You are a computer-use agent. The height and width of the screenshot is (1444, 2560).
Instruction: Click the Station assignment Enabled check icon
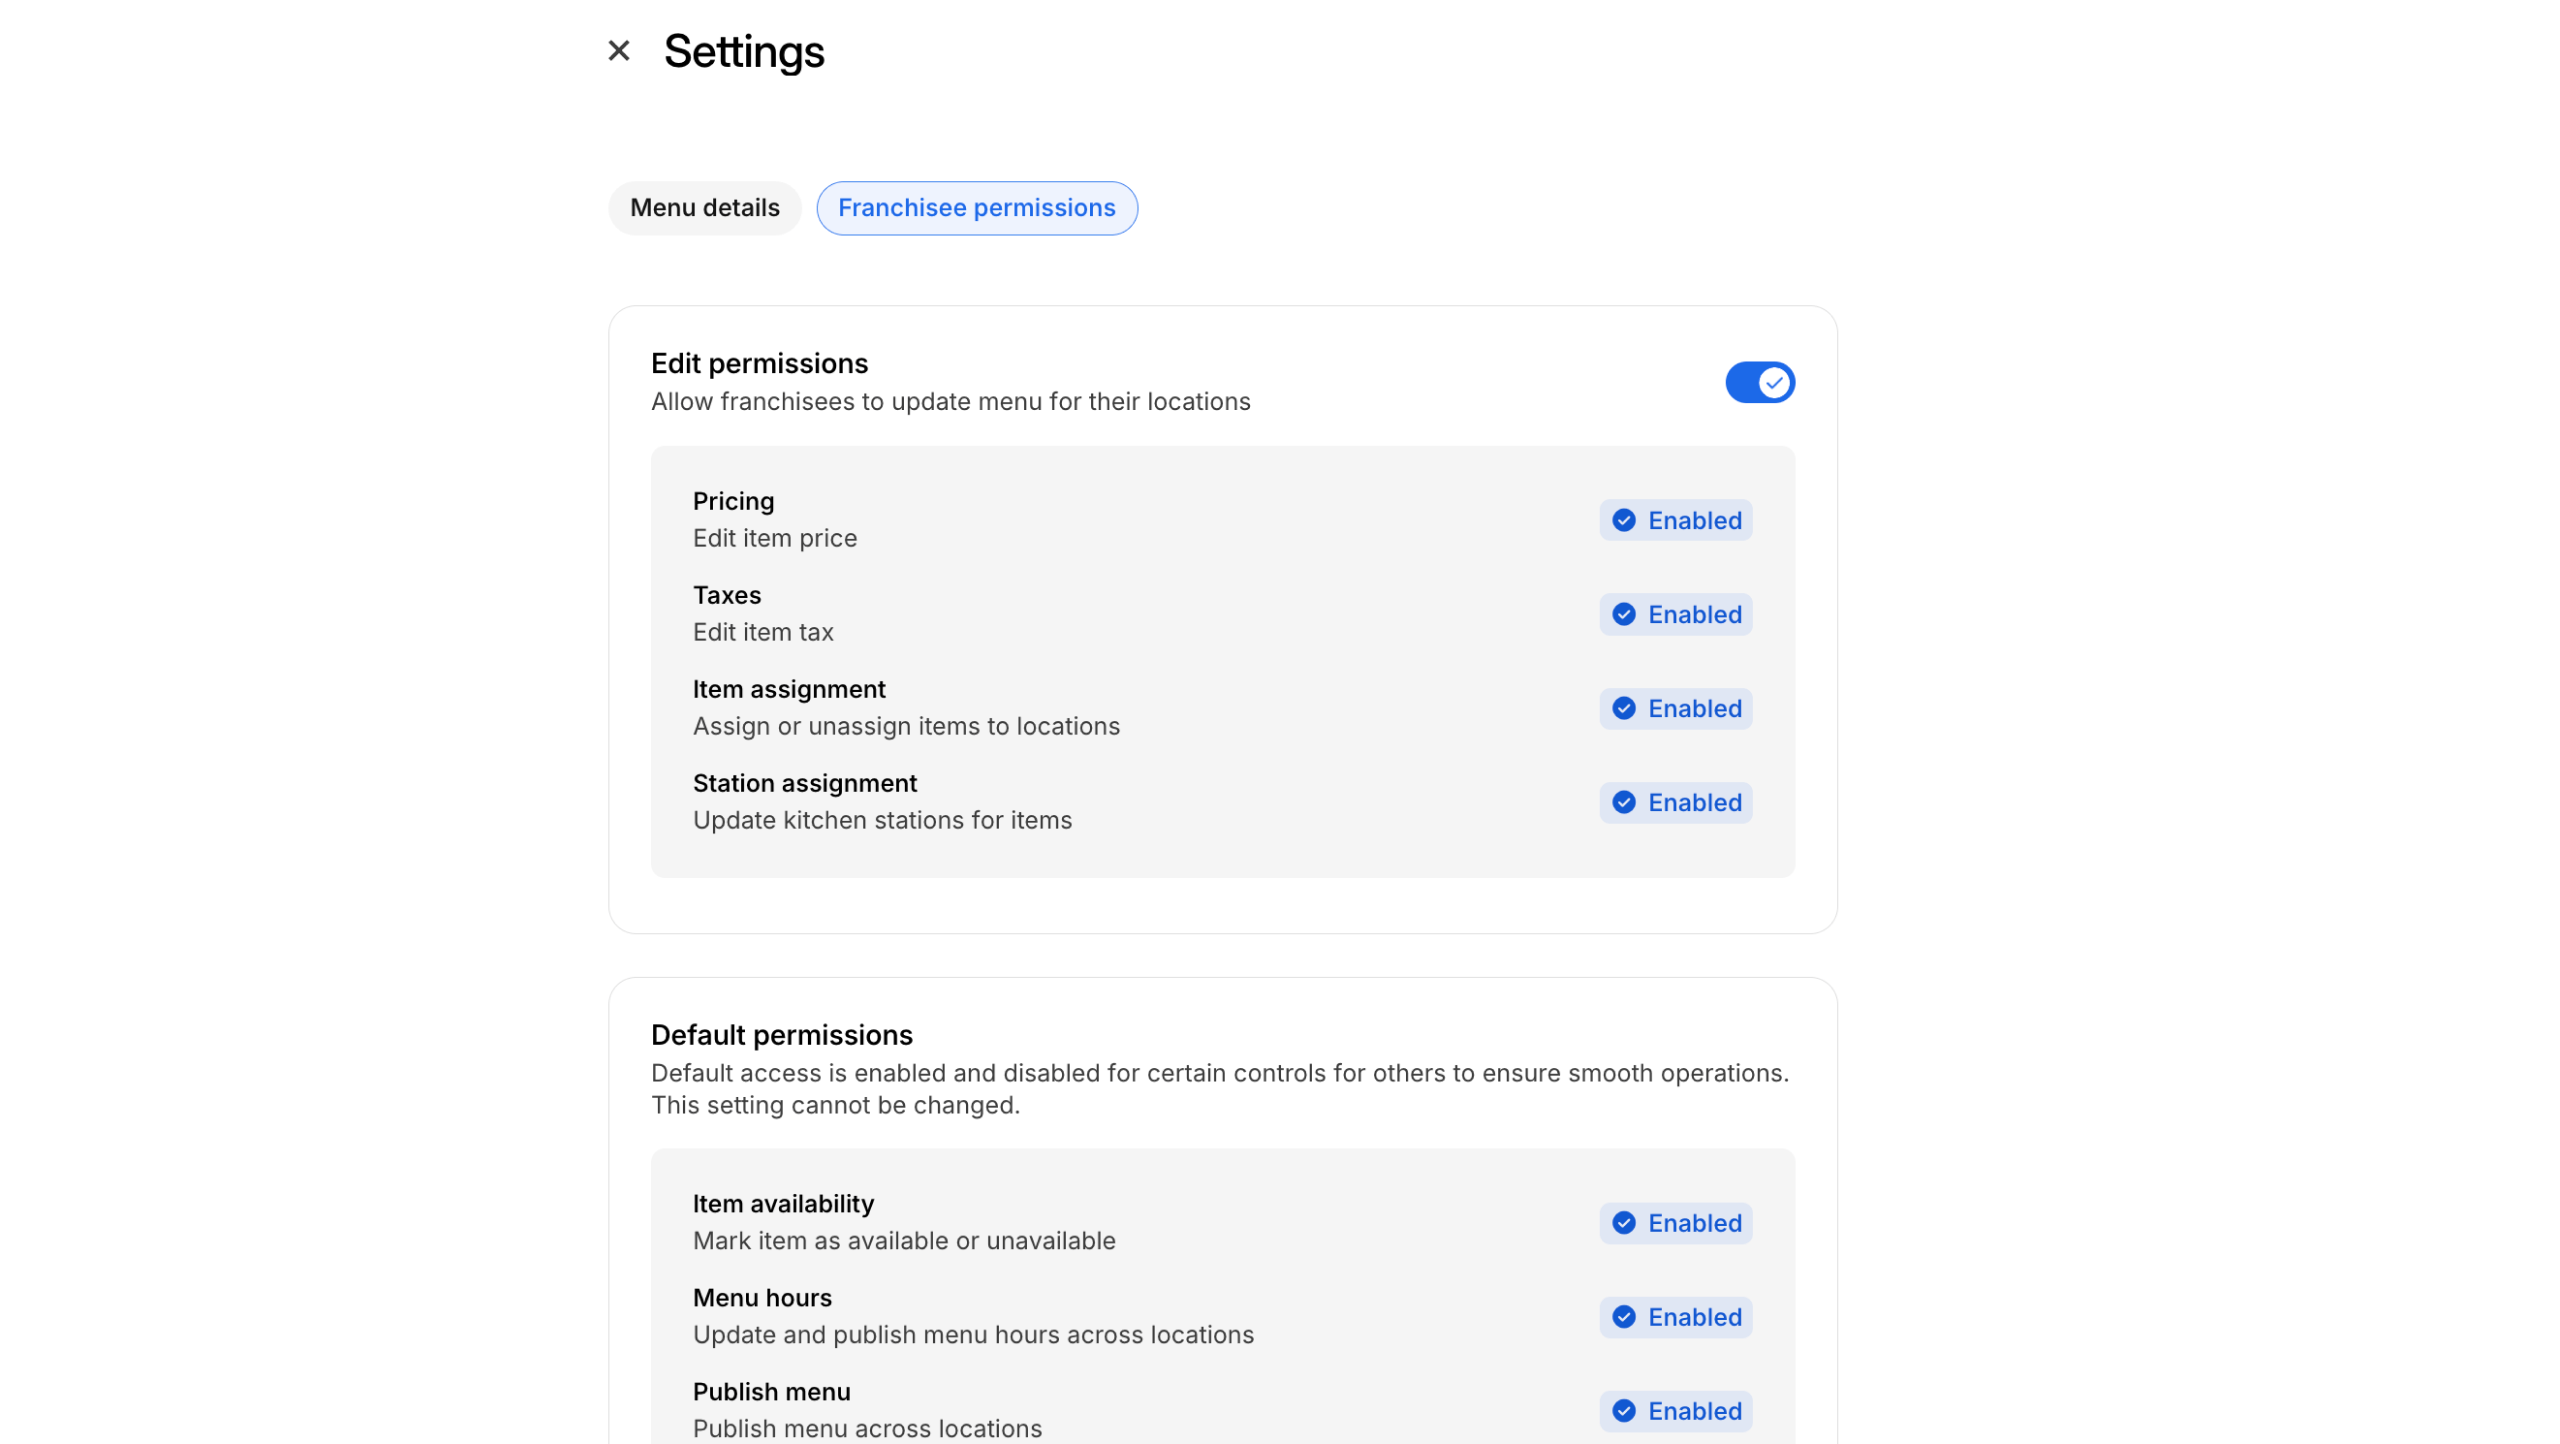pyautogui.click(x=1624, y=802)
